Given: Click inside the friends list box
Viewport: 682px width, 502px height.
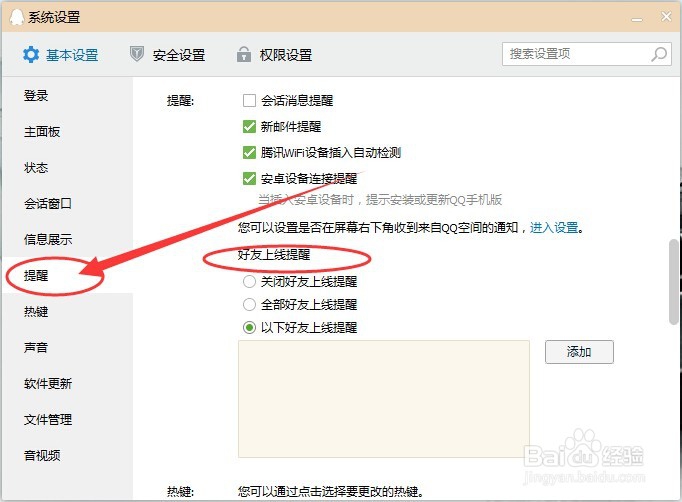Looking at the screenshot, I should point(384,399).
